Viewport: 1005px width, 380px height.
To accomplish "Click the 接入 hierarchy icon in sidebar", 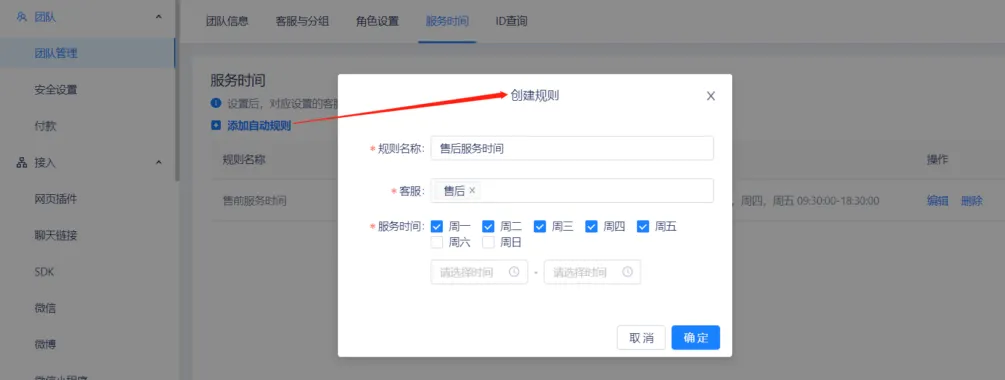I will 22,163.
